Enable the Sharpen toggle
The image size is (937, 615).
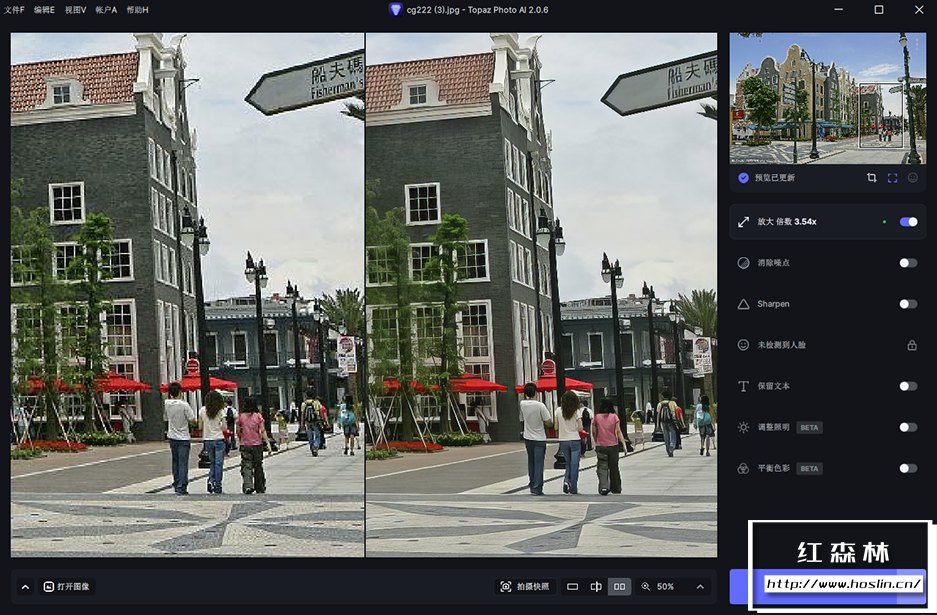908,304
